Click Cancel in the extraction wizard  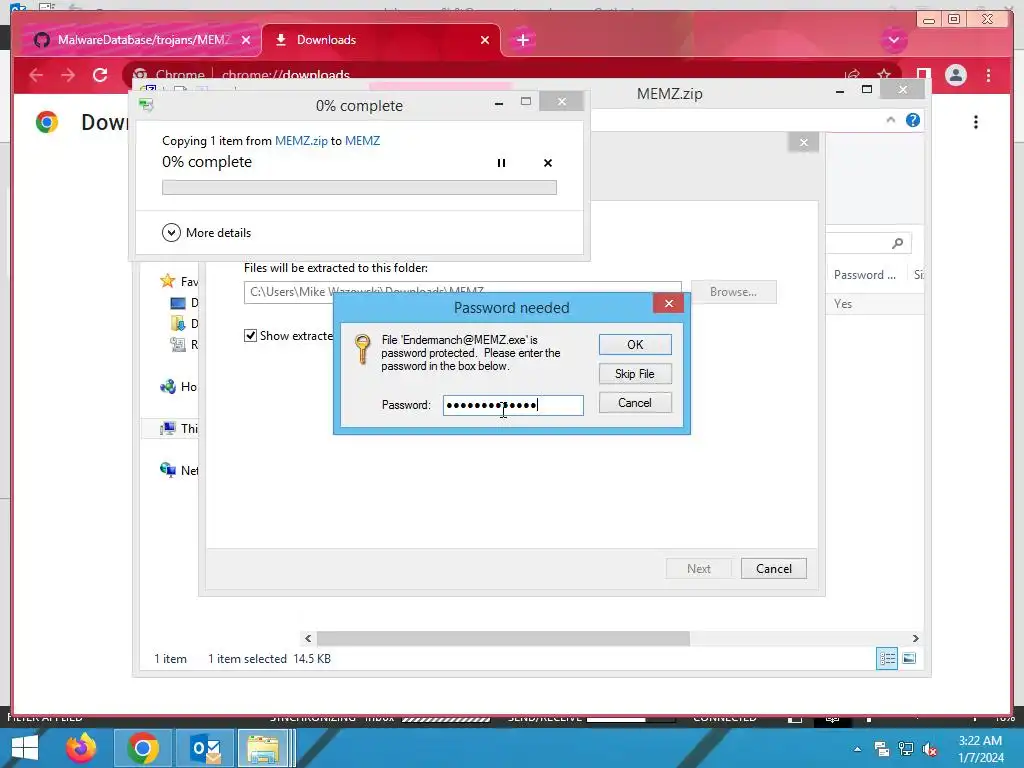pos(773,569)
